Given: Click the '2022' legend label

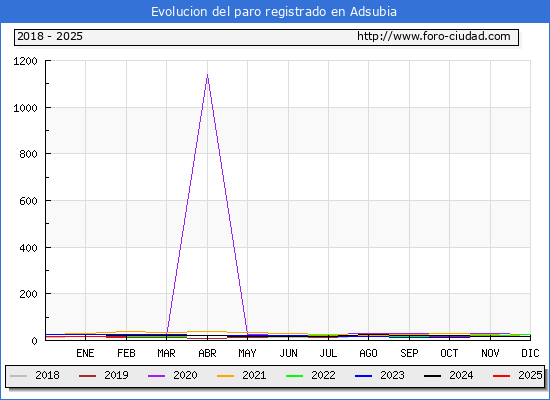Looking at the screenshot, I should 323,375.
